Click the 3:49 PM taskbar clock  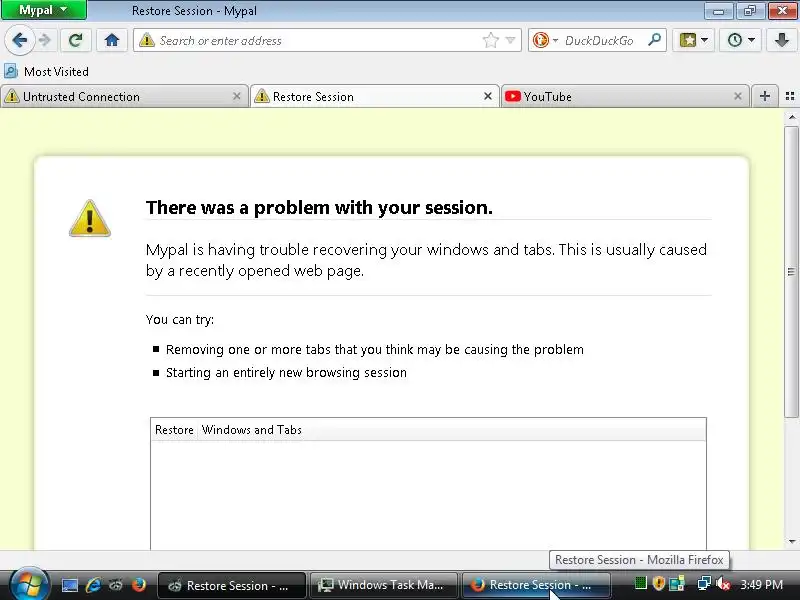[x=761, y=584]
